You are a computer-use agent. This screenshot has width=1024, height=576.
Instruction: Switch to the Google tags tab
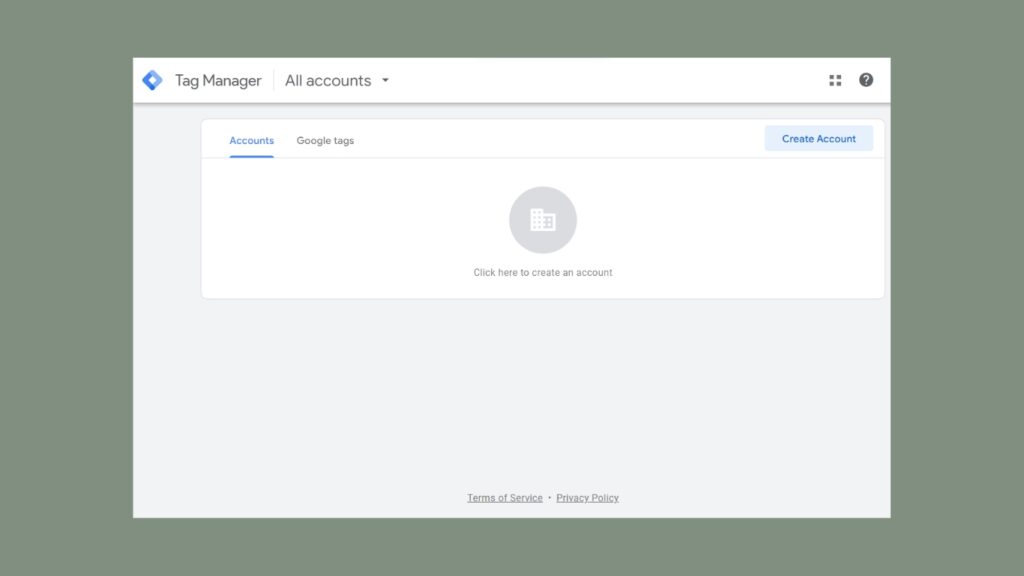[325, 140]
